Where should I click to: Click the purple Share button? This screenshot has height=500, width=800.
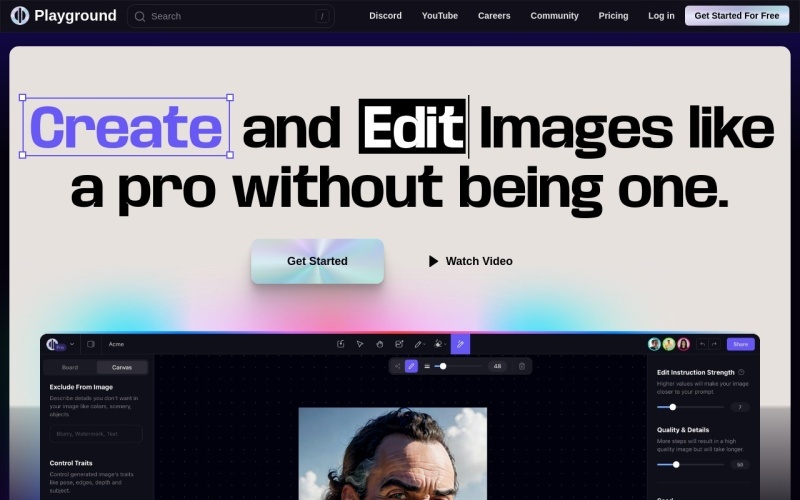click(740, 344)
